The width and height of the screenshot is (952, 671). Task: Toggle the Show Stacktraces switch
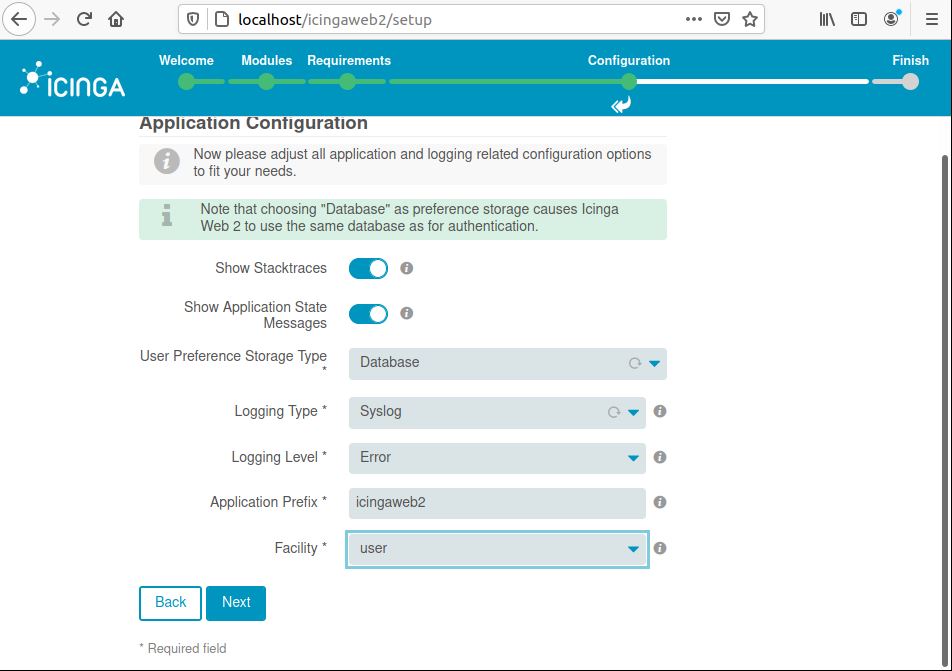click(x=369, y=268)
